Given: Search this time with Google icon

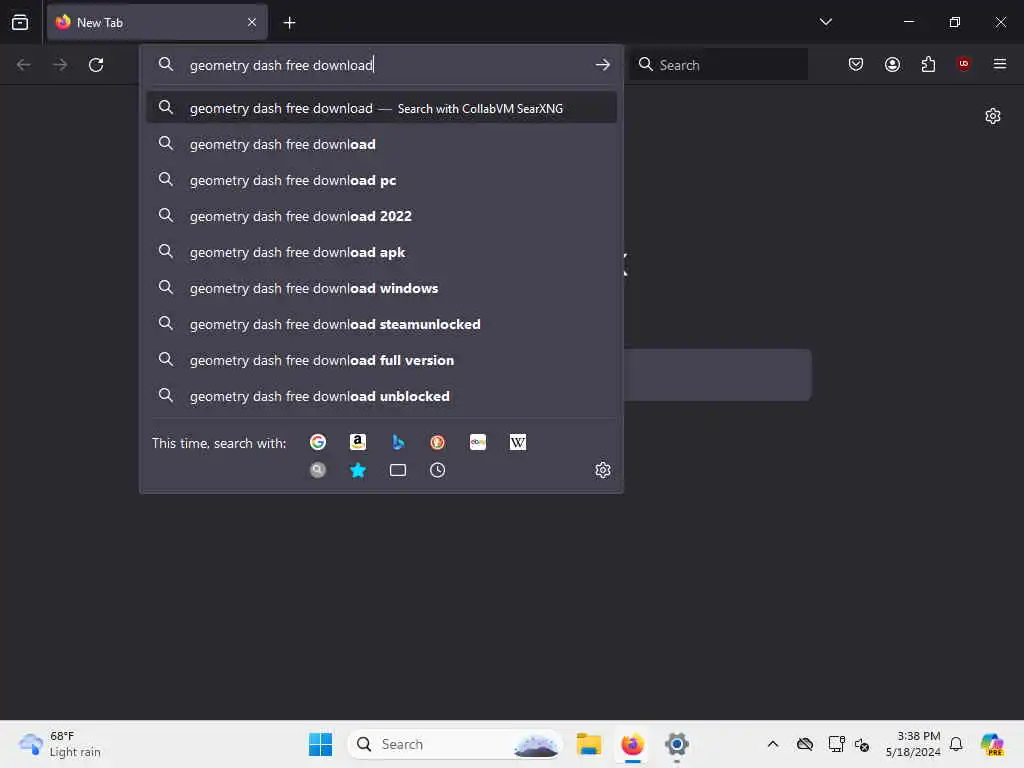Looking at the screenshot, I should coord(318,442).
